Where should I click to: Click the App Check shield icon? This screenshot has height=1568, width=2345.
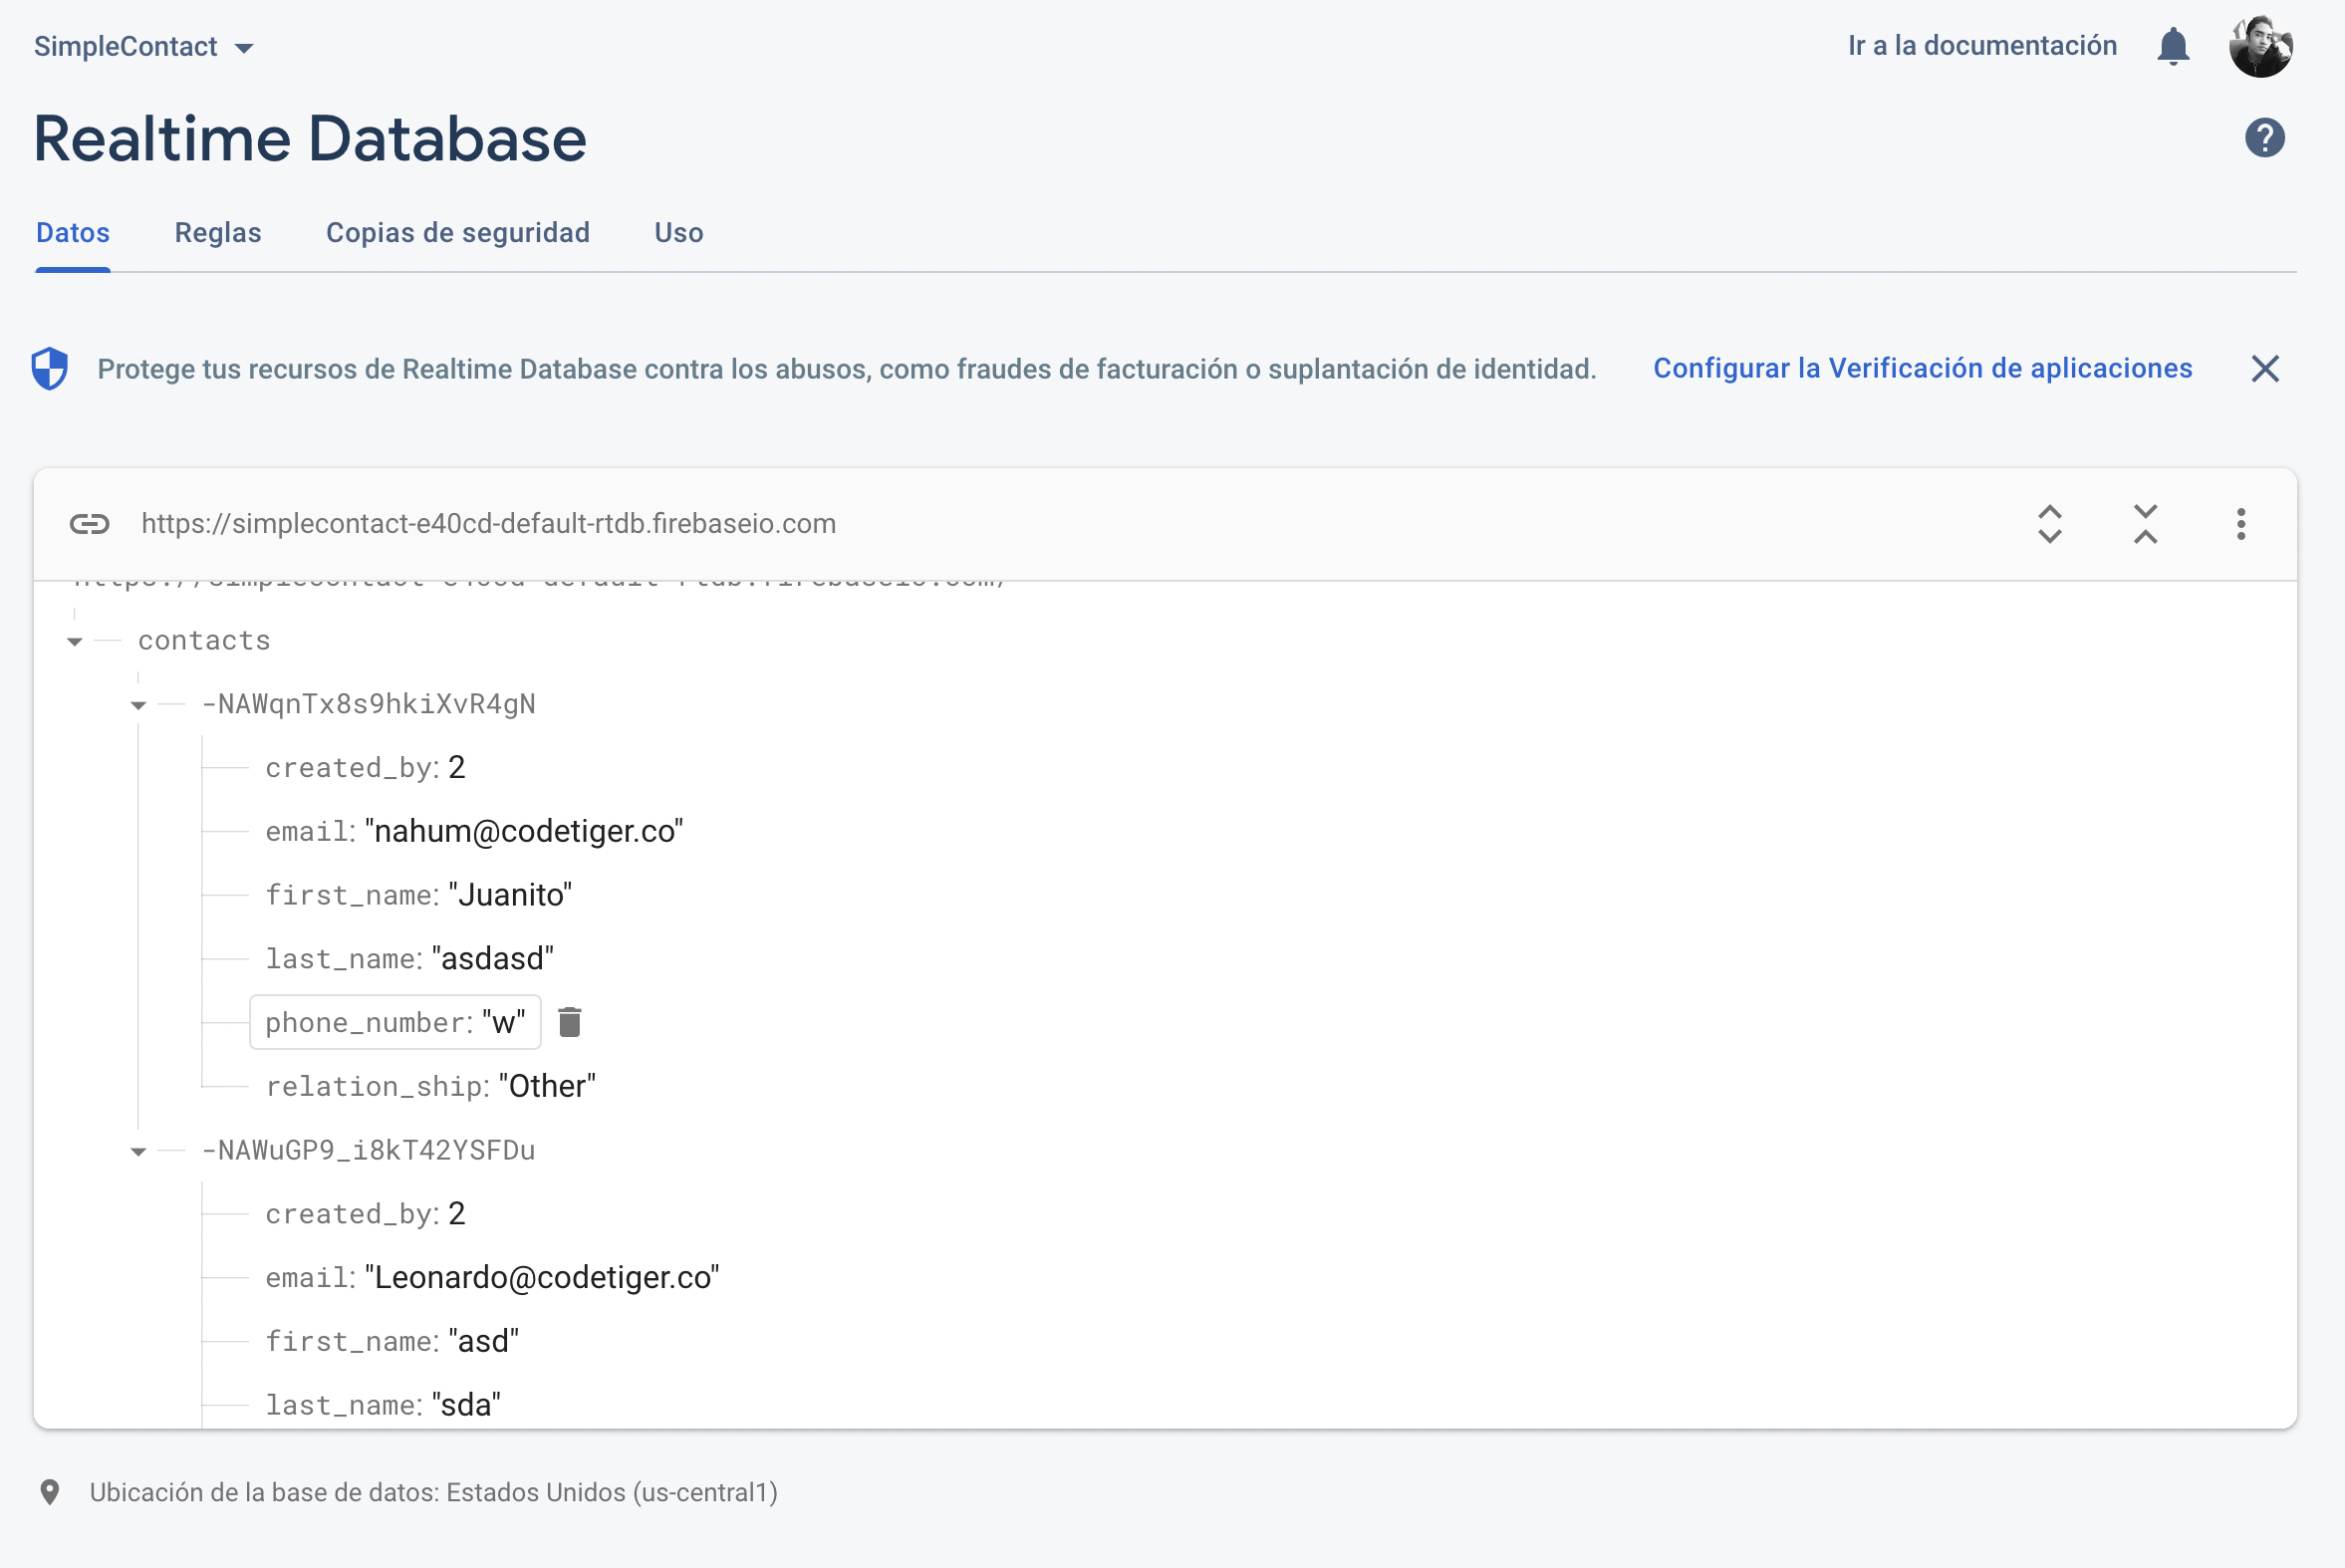coord(51,368)
